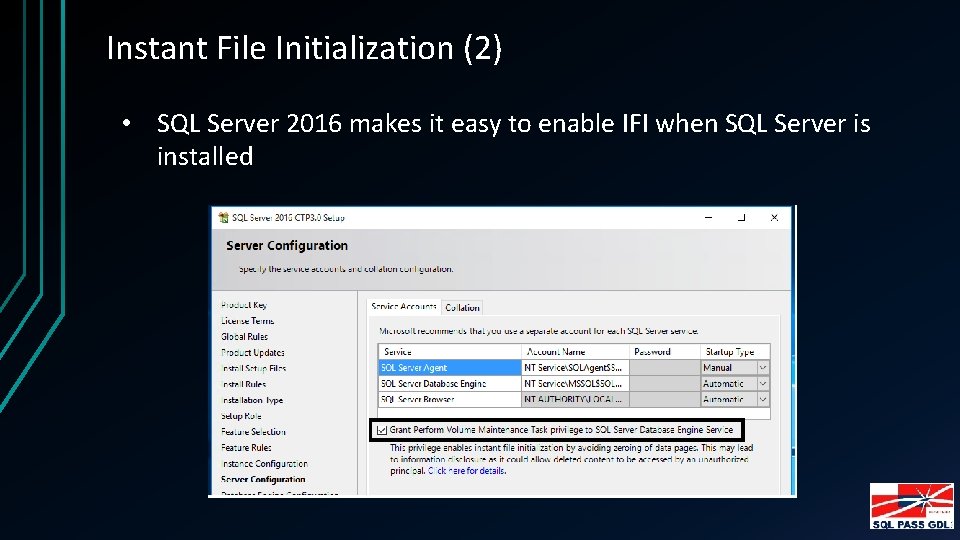Select the Install Rules setup step

pyautogui.click(x=243, y=384)
